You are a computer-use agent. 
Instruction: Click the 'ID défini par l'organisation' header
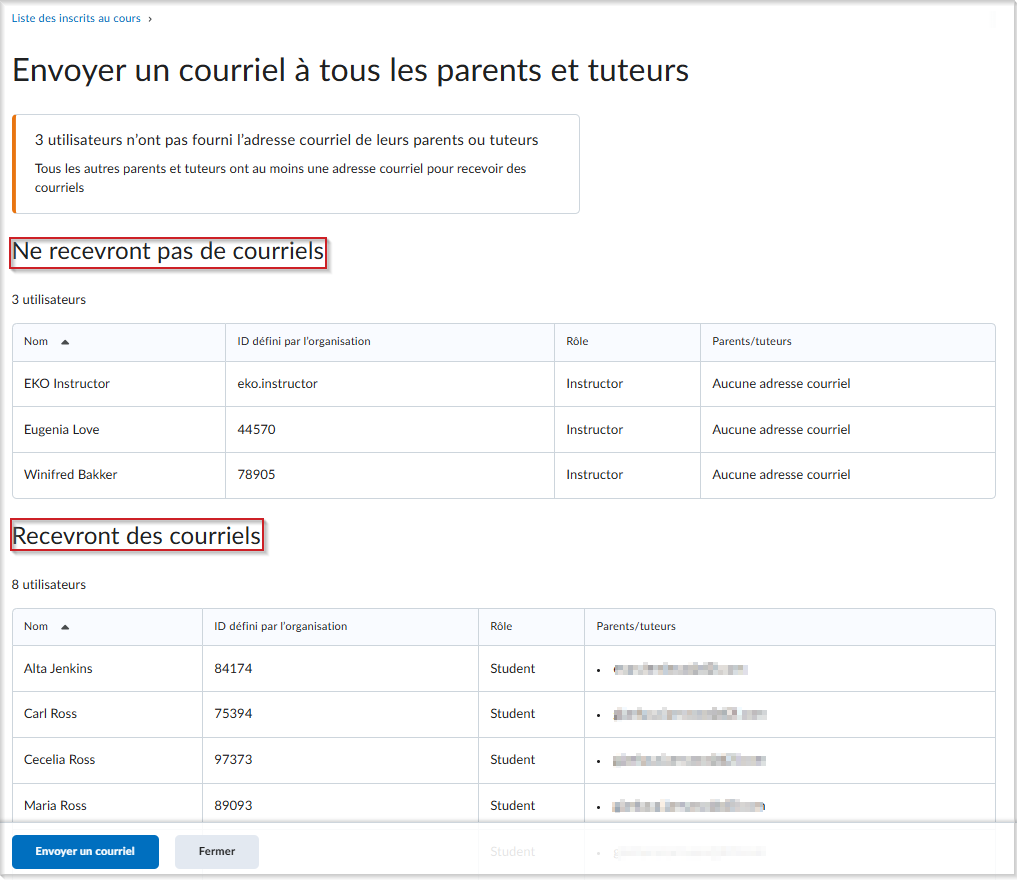click(x=305, y=341)
